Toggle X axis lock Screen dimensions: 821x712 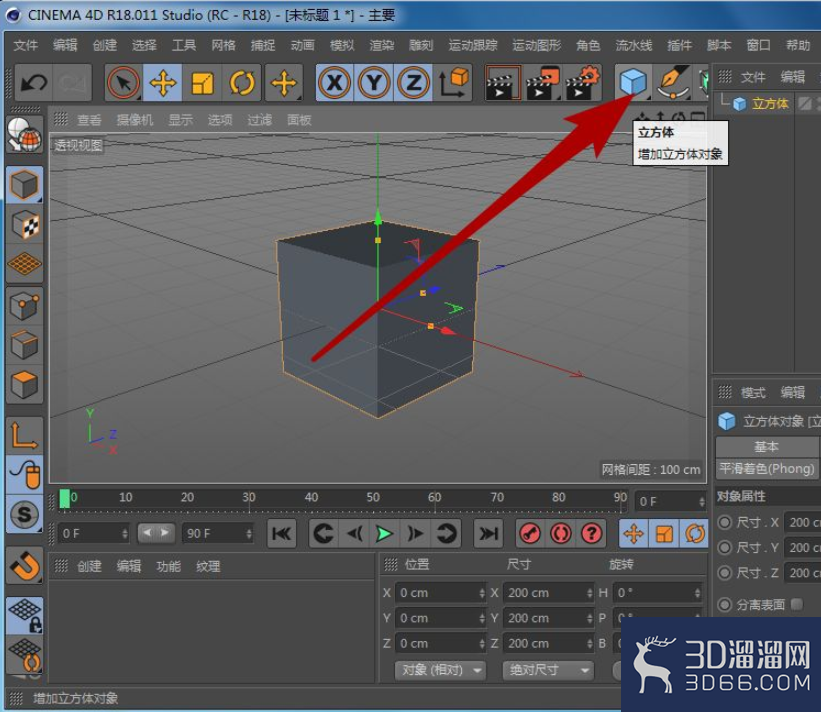(x=335, y=83)
